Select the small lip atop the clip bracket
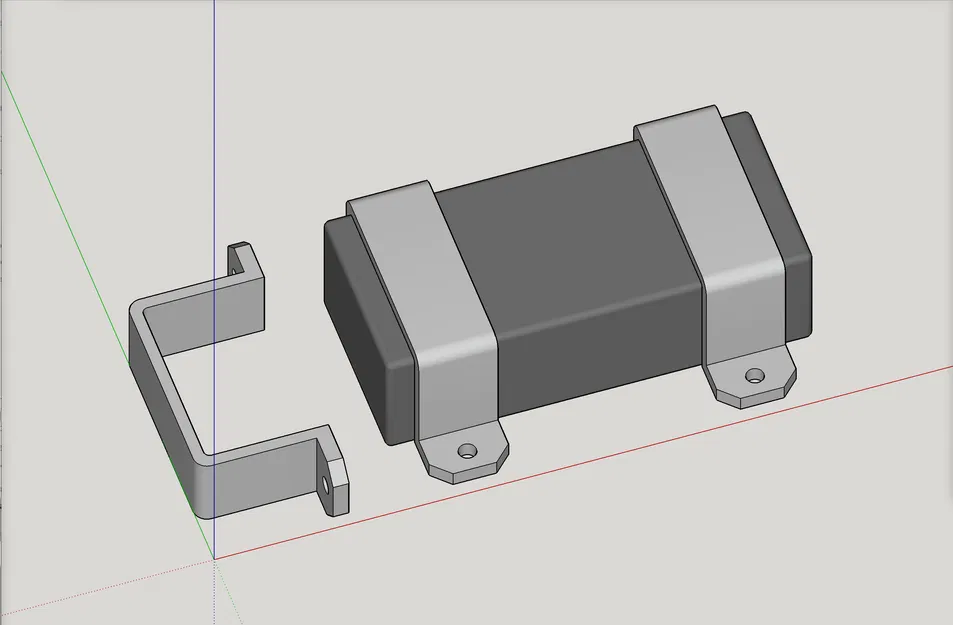The image size is (953, 625). coord(240,258)
